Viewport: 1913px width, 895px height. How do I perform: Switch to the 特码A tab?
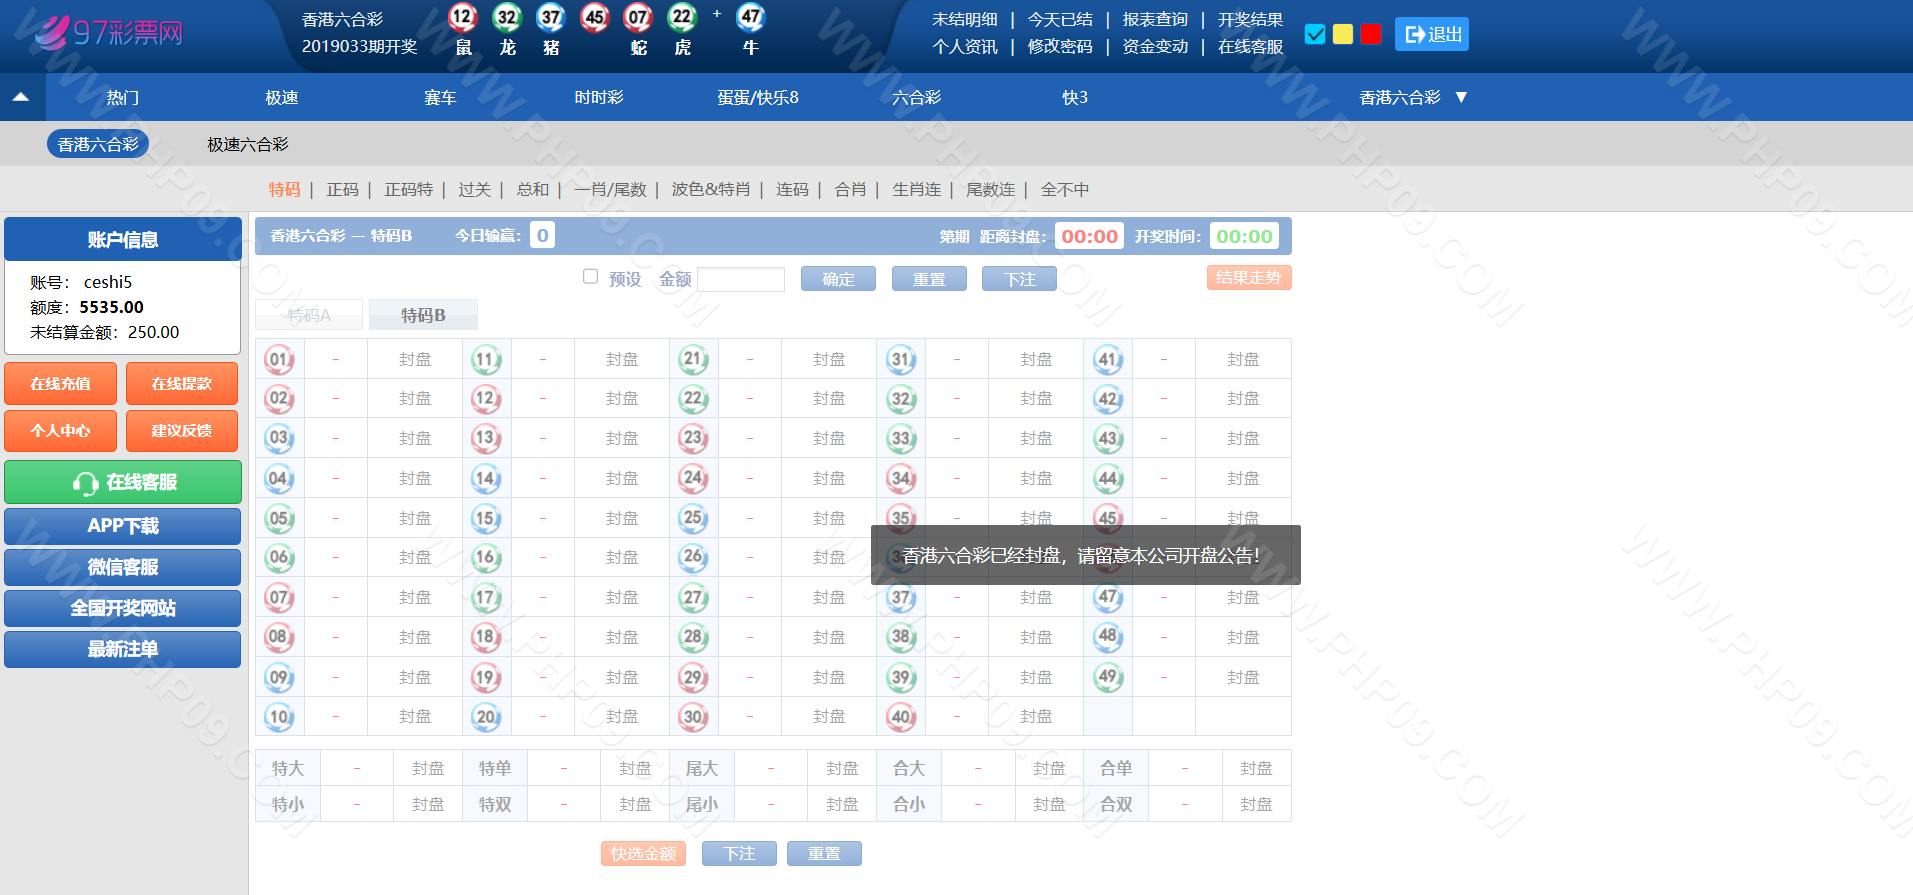[309, 315]
